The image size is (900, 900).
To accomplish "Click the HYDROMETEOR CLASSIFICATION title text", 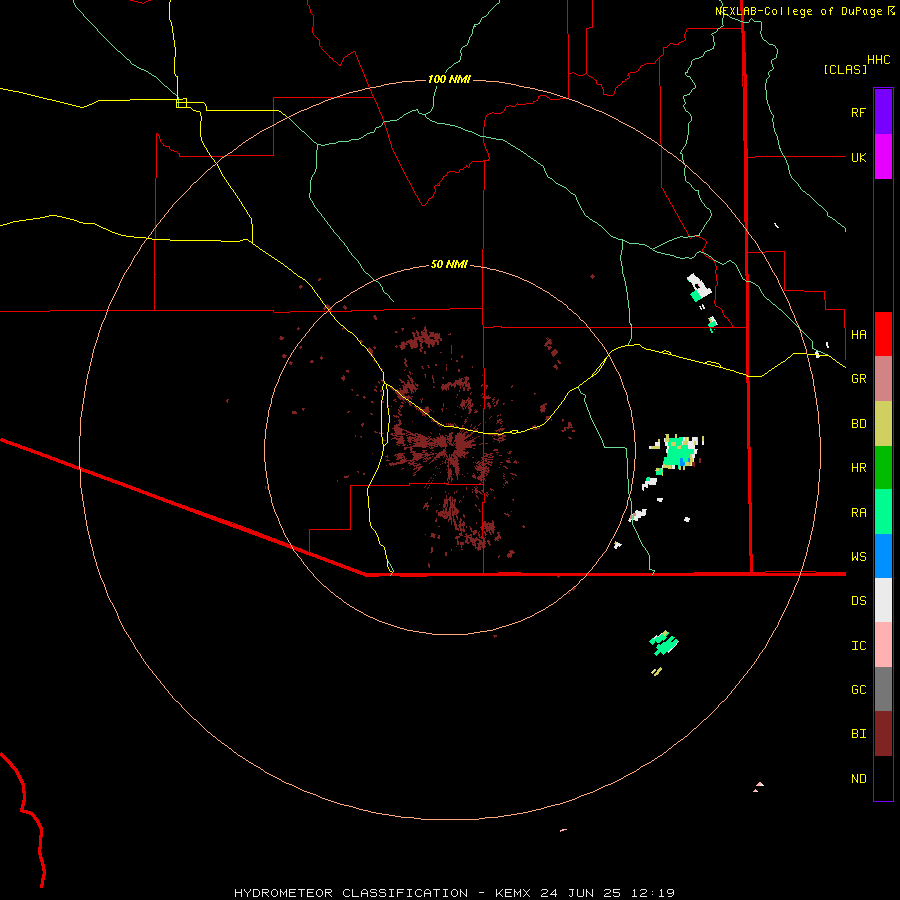I will 351,893.
